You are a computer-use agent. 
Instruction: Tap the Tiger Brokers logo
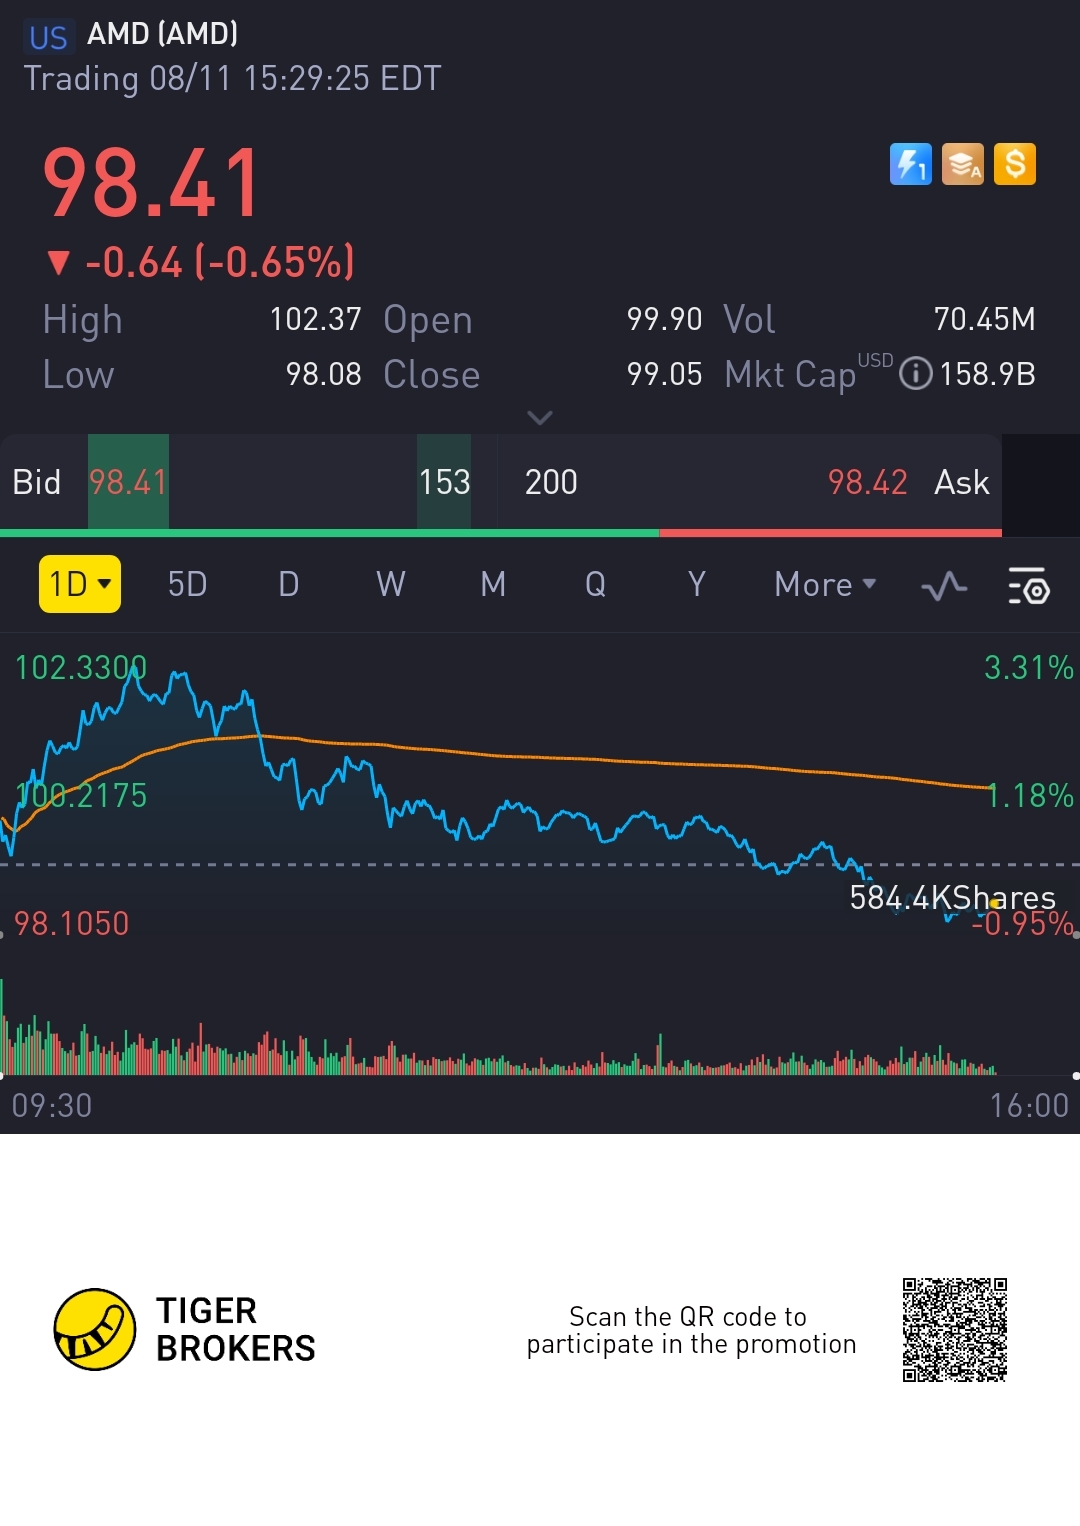click(x=95, y=1329)
